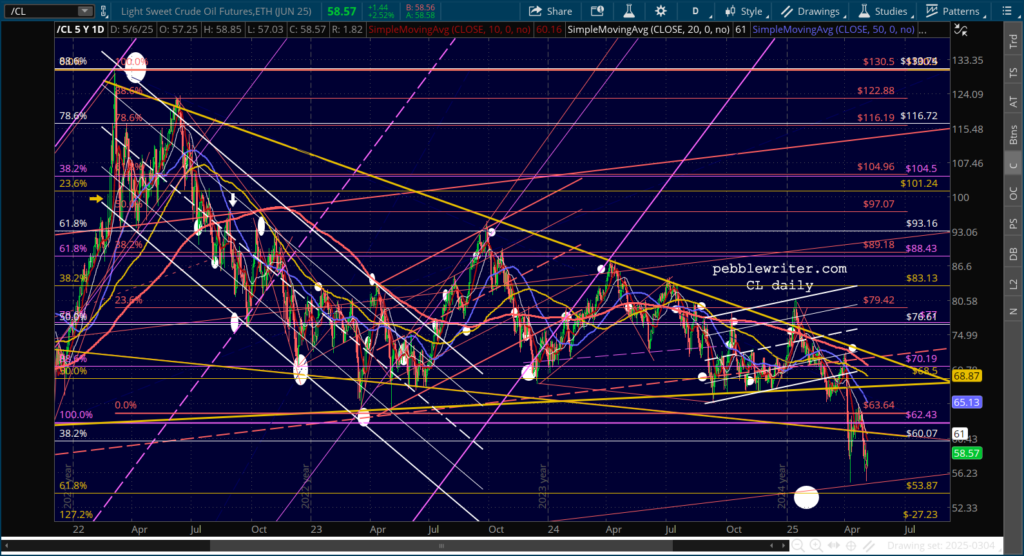Open the Trd sidebar tab

coord(1013,42)
